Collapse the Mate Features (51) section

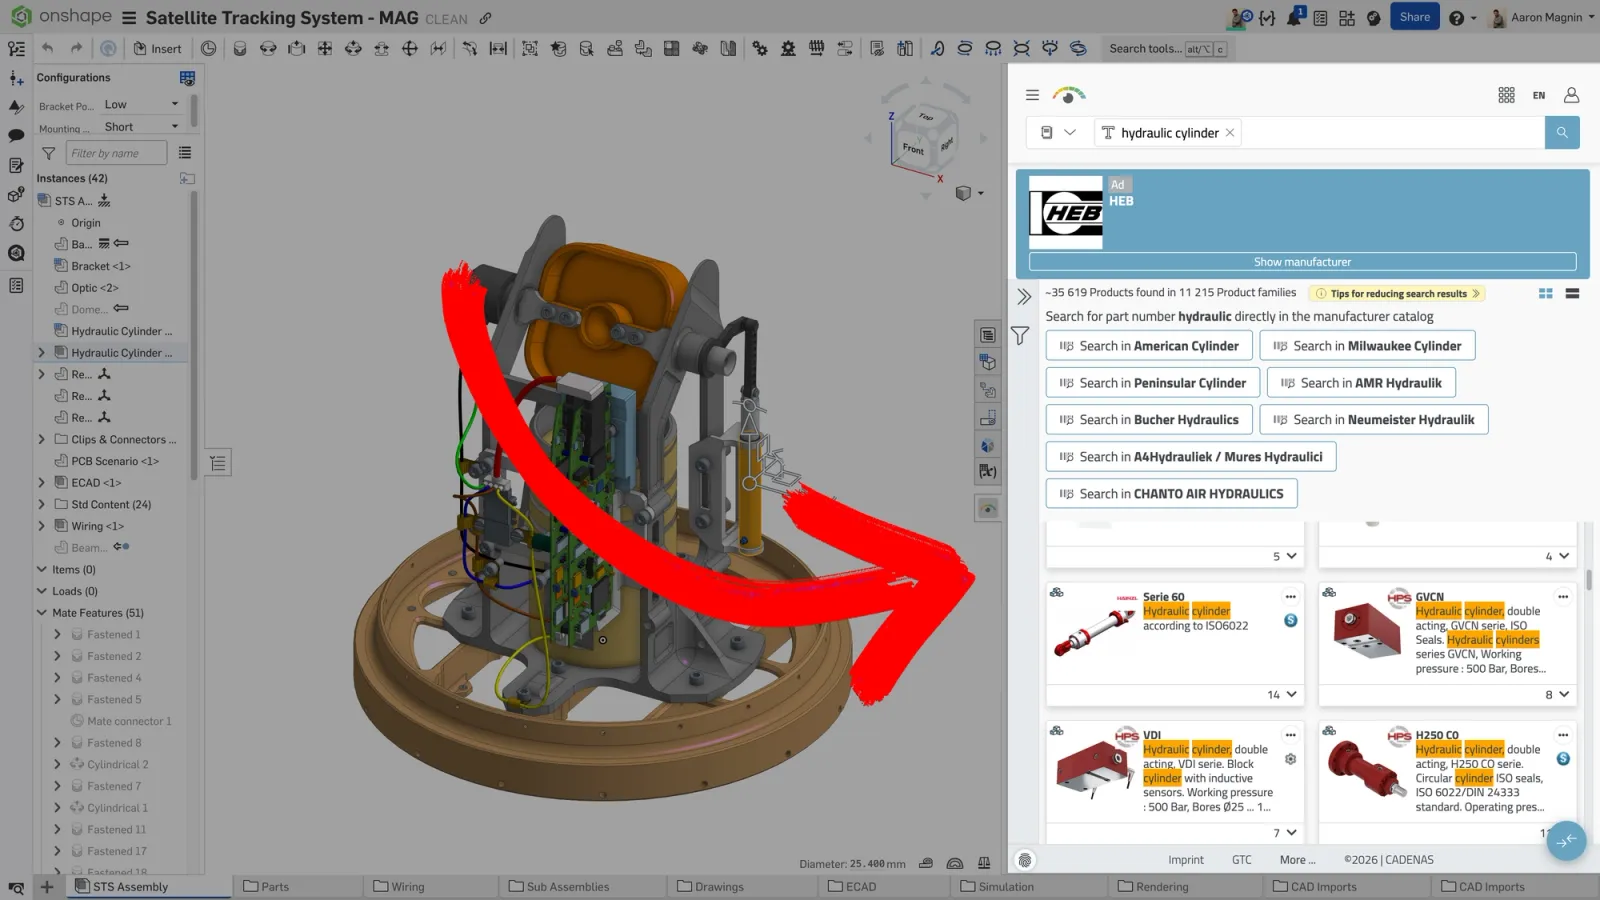(41, 613)
